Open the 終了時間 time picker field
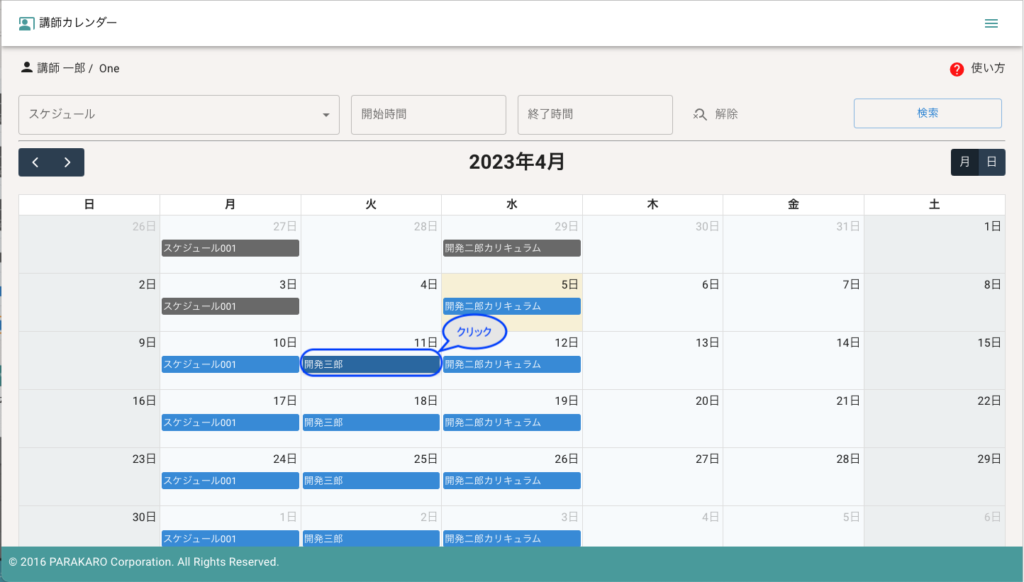This screenshot has width=1024, height=582. (594, 114)
